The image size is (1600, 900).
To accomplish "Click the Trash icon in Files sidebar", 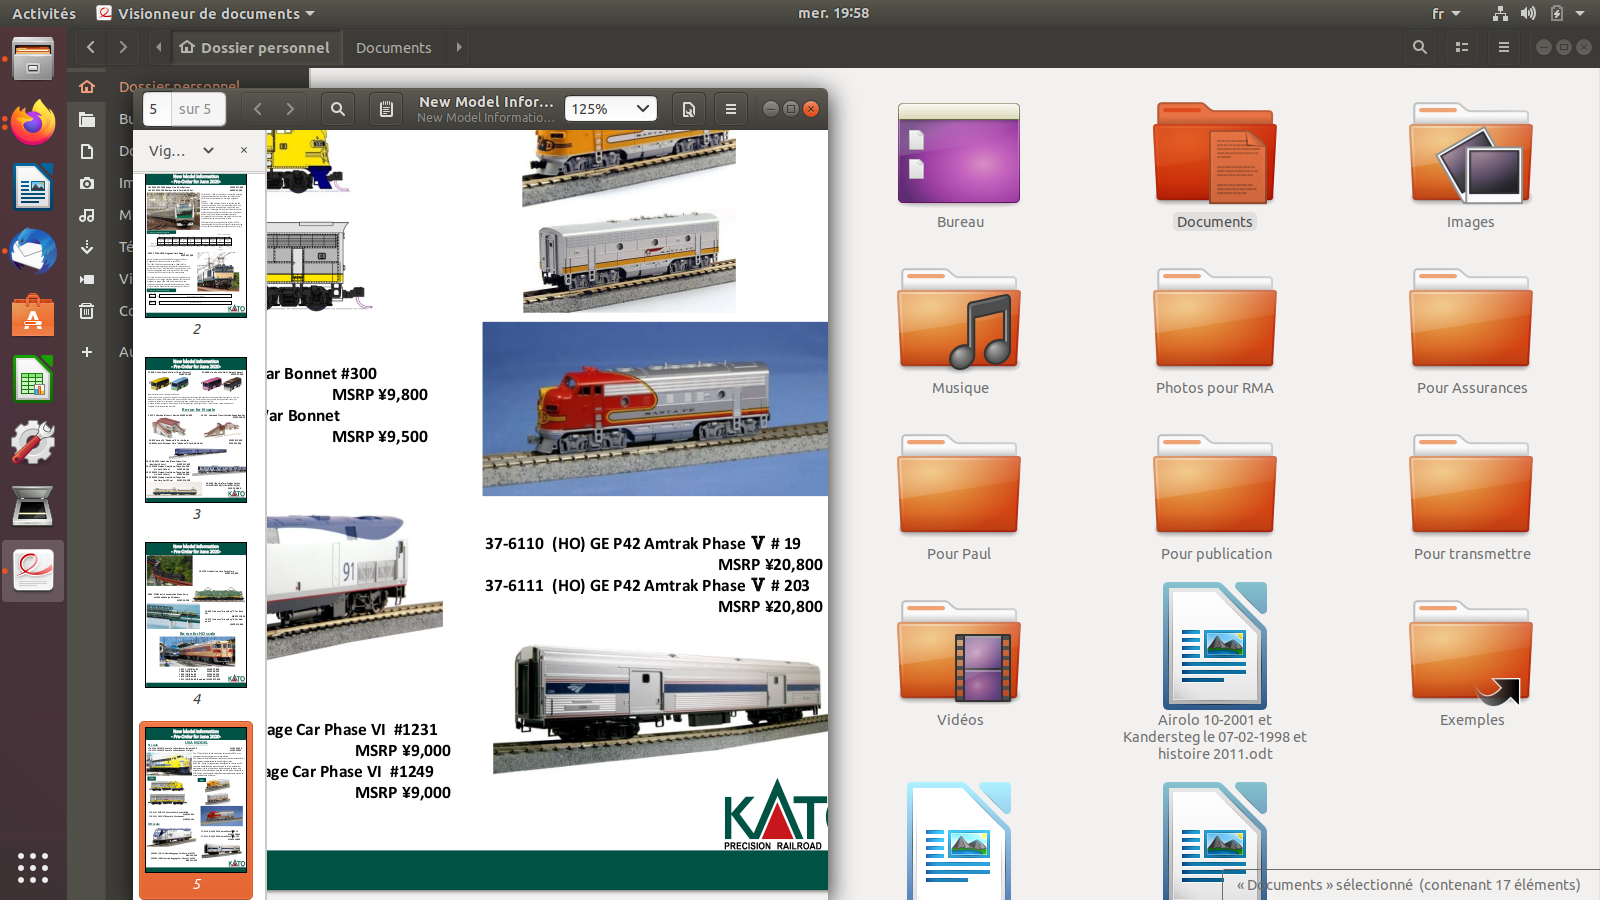I will [87, 311].
